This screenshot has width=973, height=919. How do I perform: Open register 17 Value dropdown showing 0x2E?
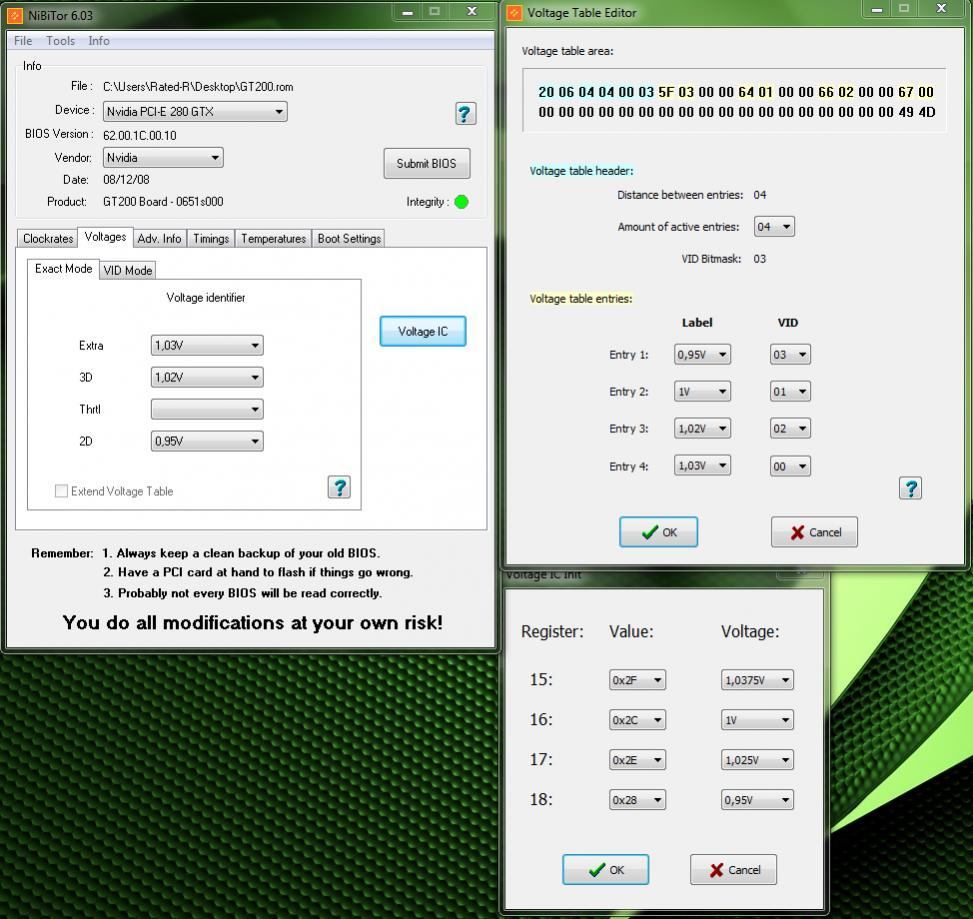click(637, 760)
